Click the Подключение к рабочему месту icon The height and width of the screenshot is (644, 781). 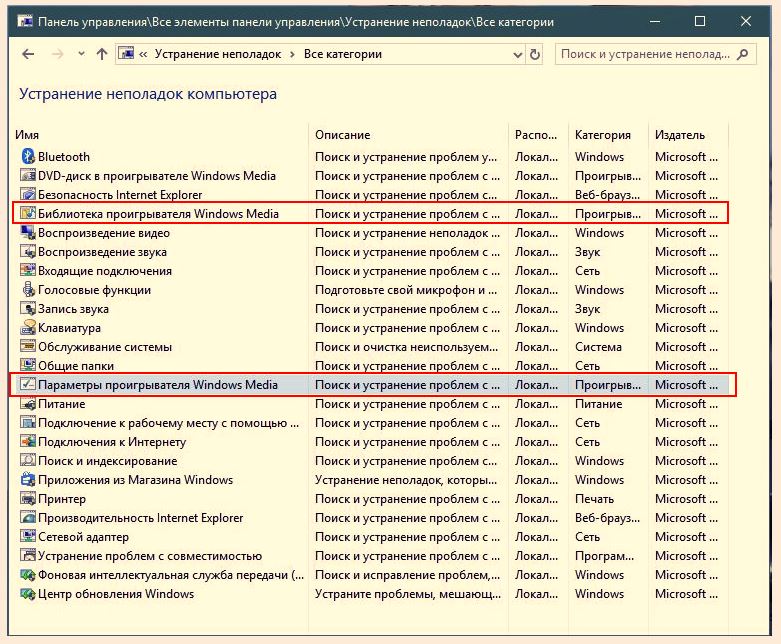tap(28, 422)
